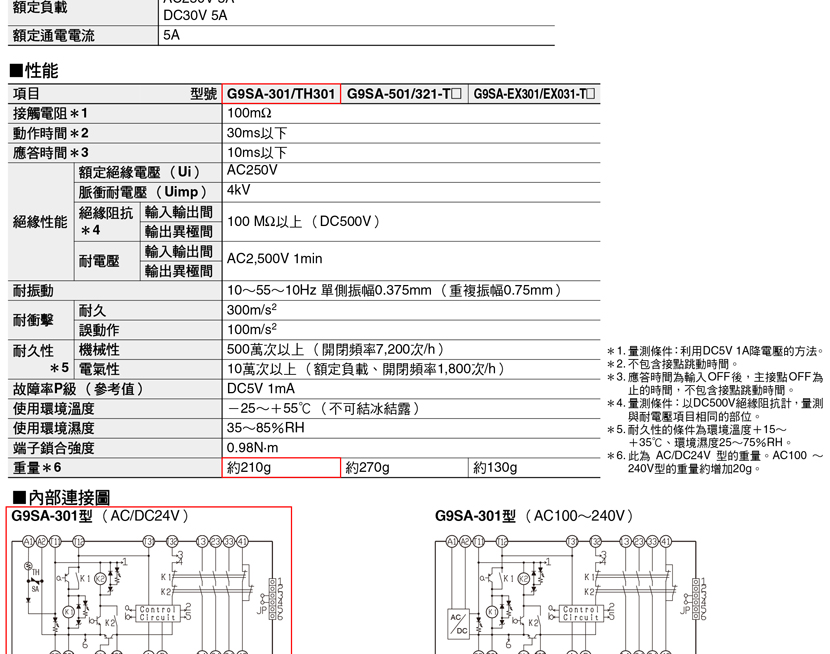This screenshot has width=830, height=654.
Task: Click "Control Circuit" block in AC/DC24V diagram
Action: click(x=157, y=613)
